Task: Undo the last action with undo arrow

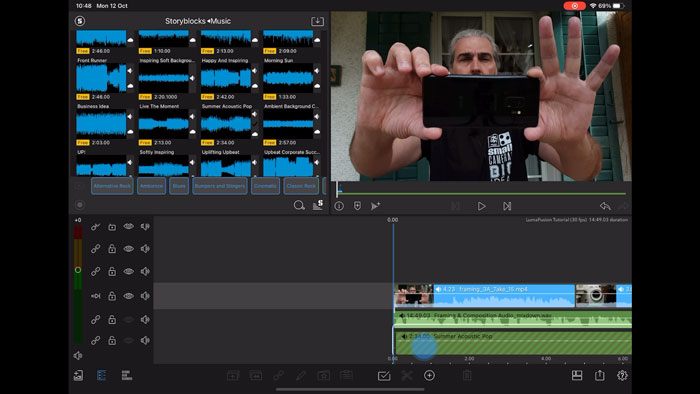Action: tap(605, 206)
